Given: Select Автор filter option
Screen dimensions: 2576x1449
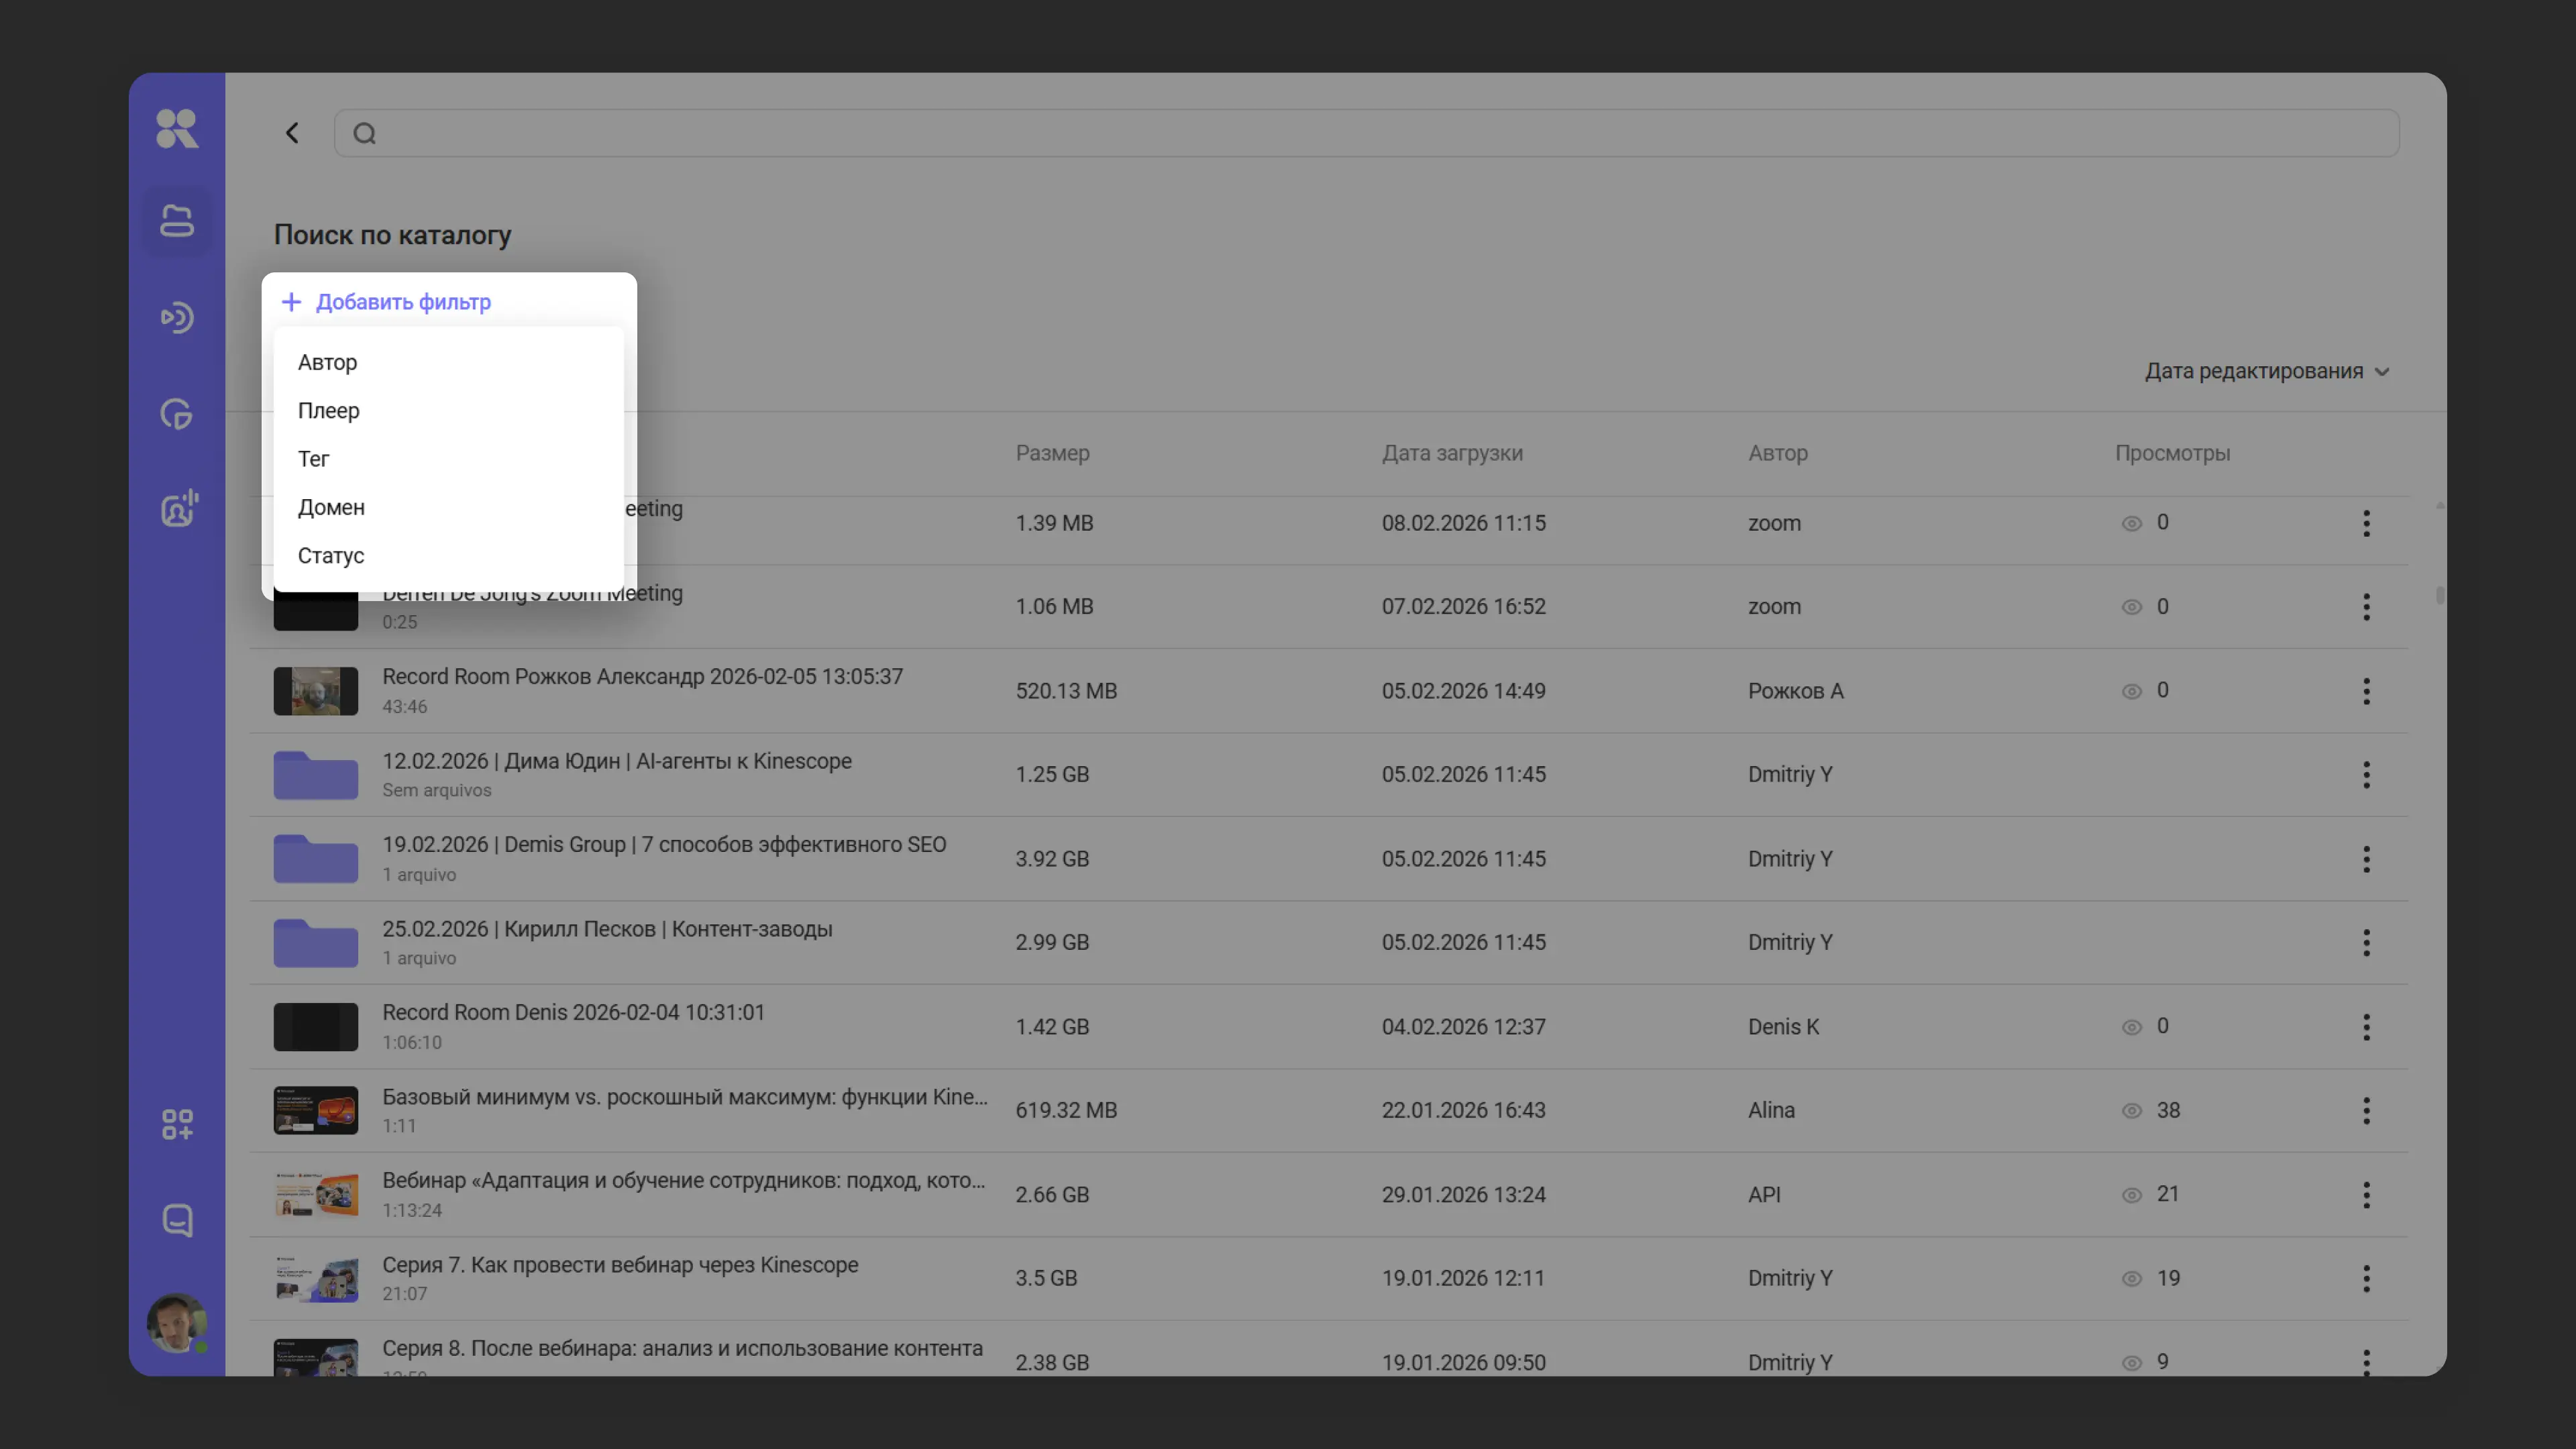Looking at the screenshot, I should (327, 362).
